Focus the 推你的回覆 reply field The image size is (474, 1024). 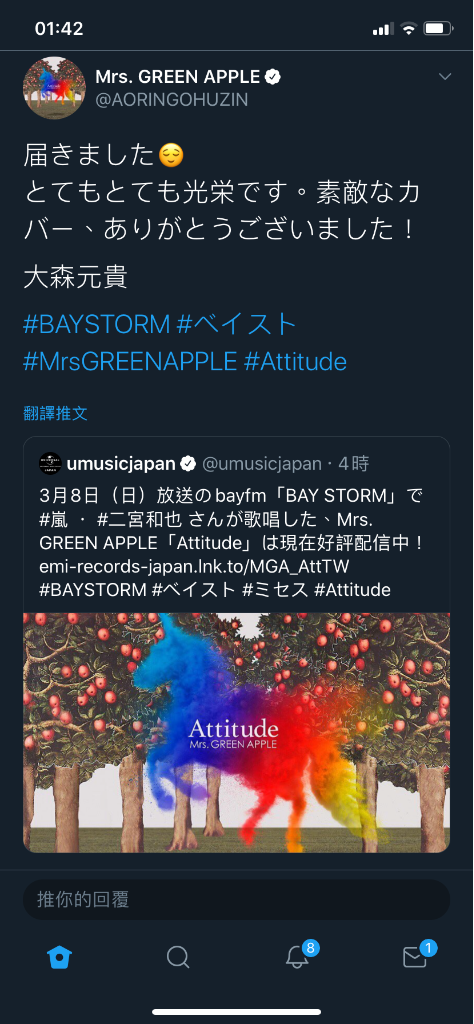click(x=236, y=899)
